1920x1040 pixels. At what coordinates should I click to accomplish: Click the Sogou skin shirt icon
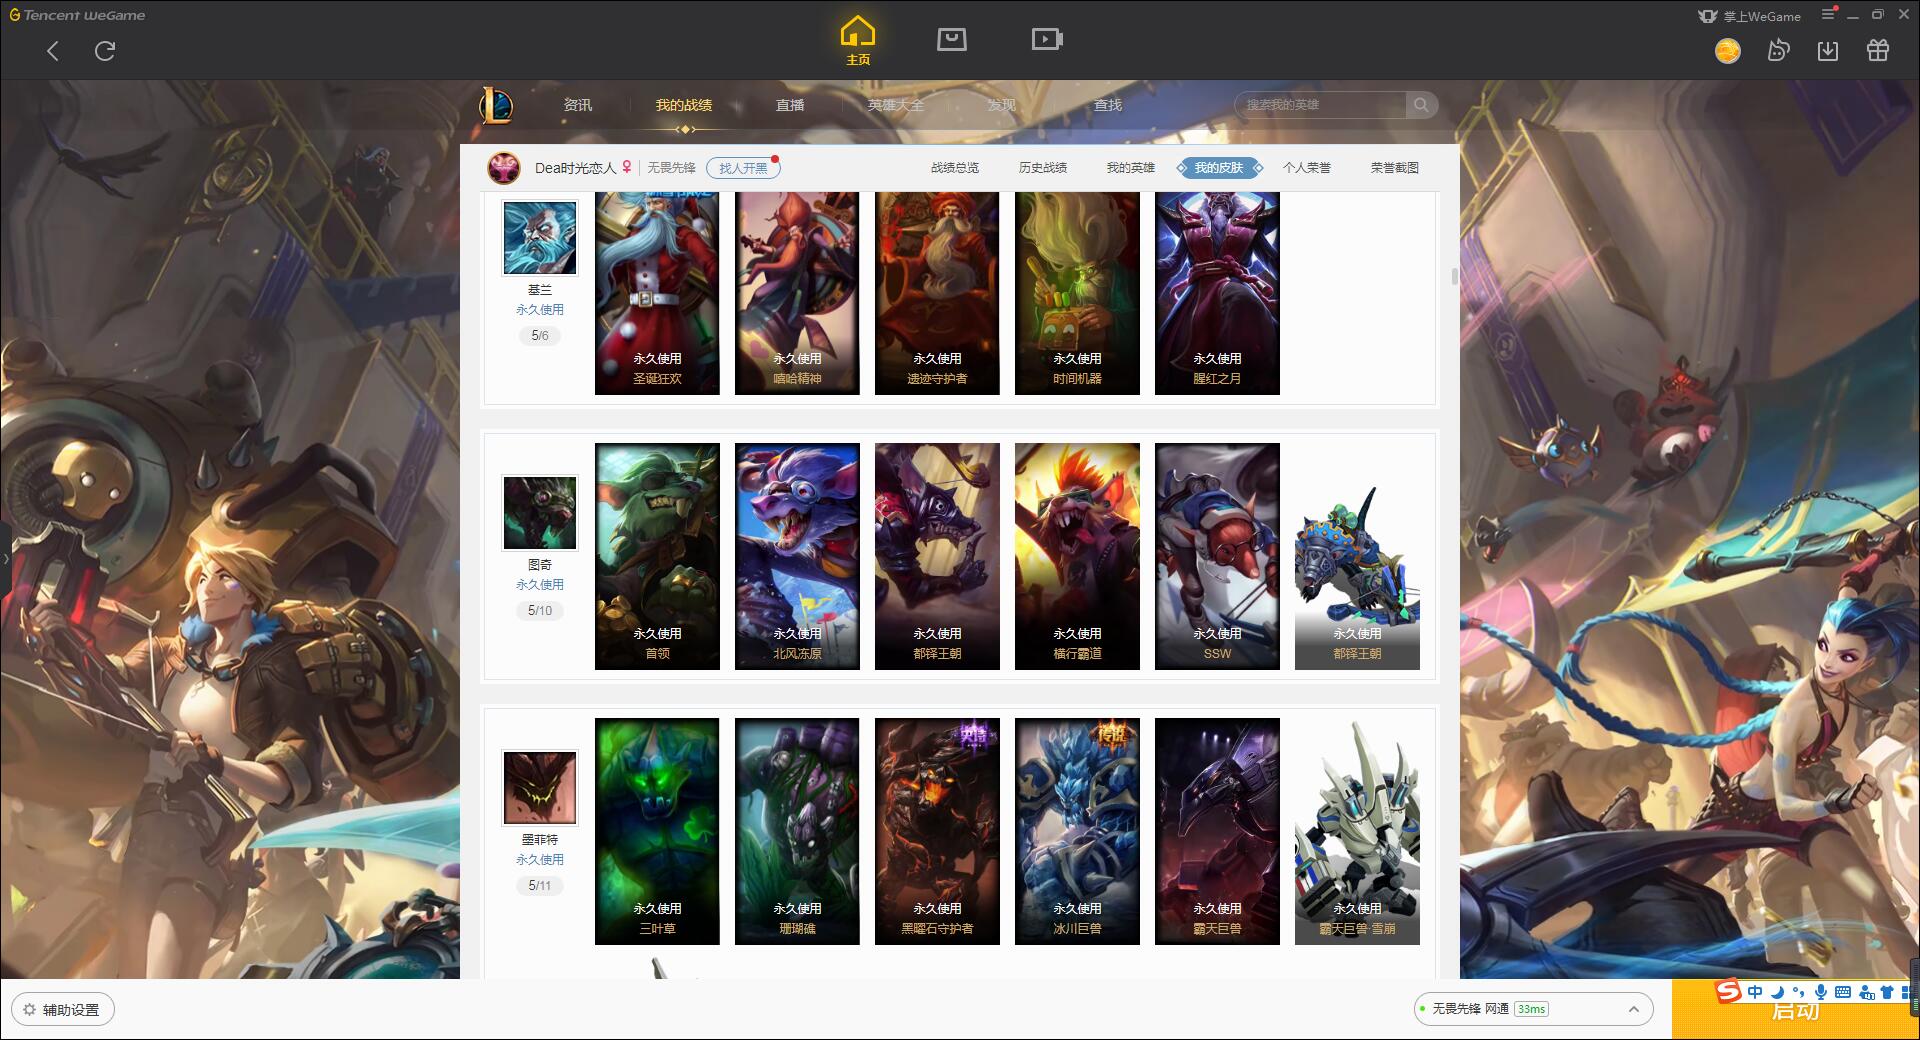click(x=1887, y=992)
